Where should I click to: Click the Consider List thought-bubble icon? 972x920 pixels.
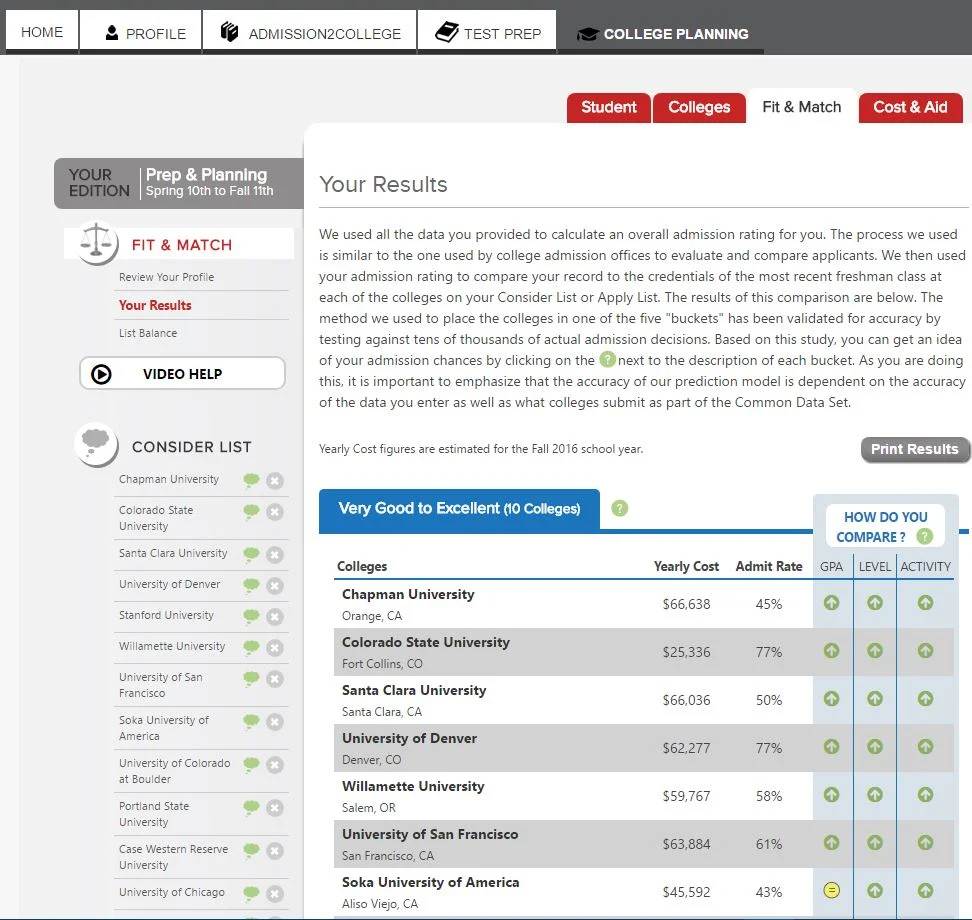click(95, 443)
